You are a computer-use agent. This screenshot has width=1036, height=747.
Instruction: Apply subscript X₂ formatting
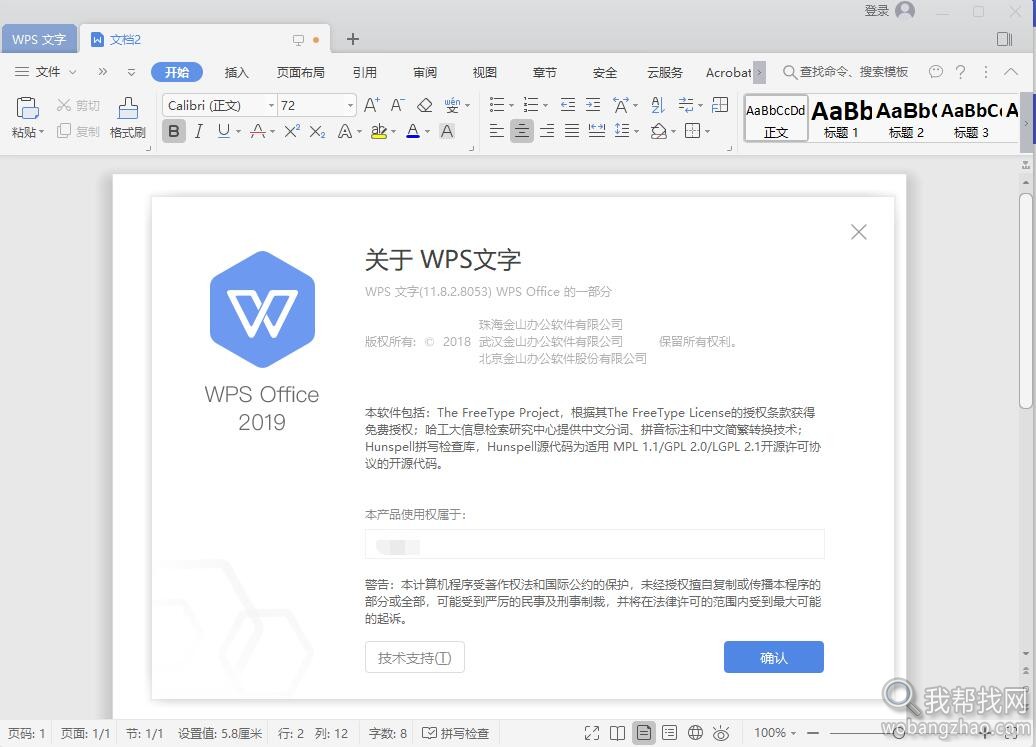coord(317,131)
